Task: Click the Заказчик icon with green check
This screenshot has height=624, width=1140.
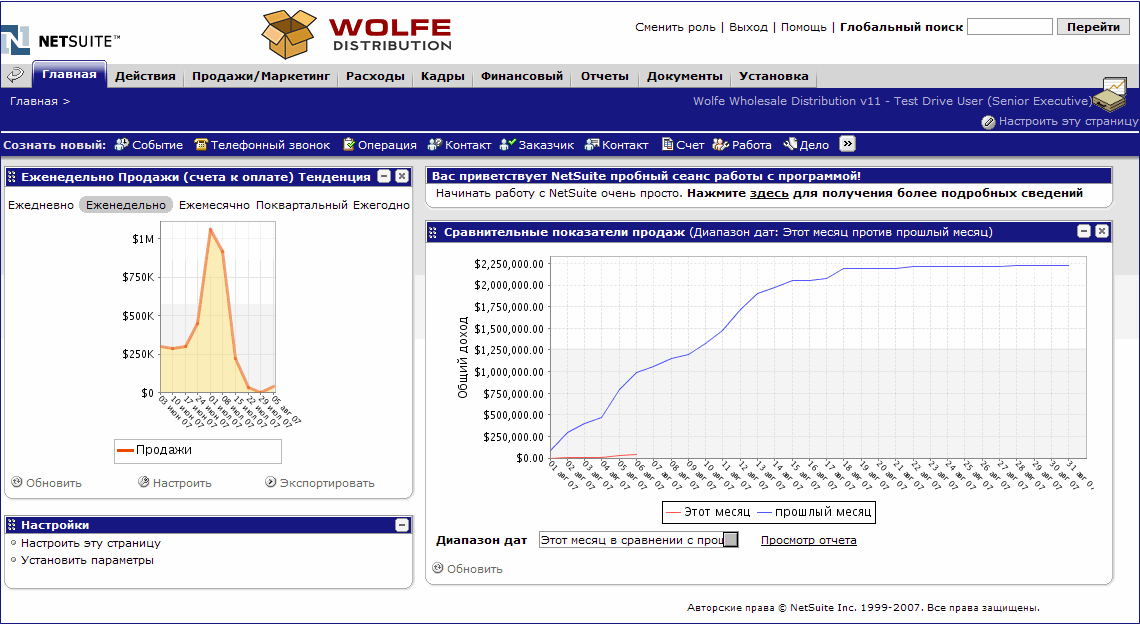Action: [507, 145]
